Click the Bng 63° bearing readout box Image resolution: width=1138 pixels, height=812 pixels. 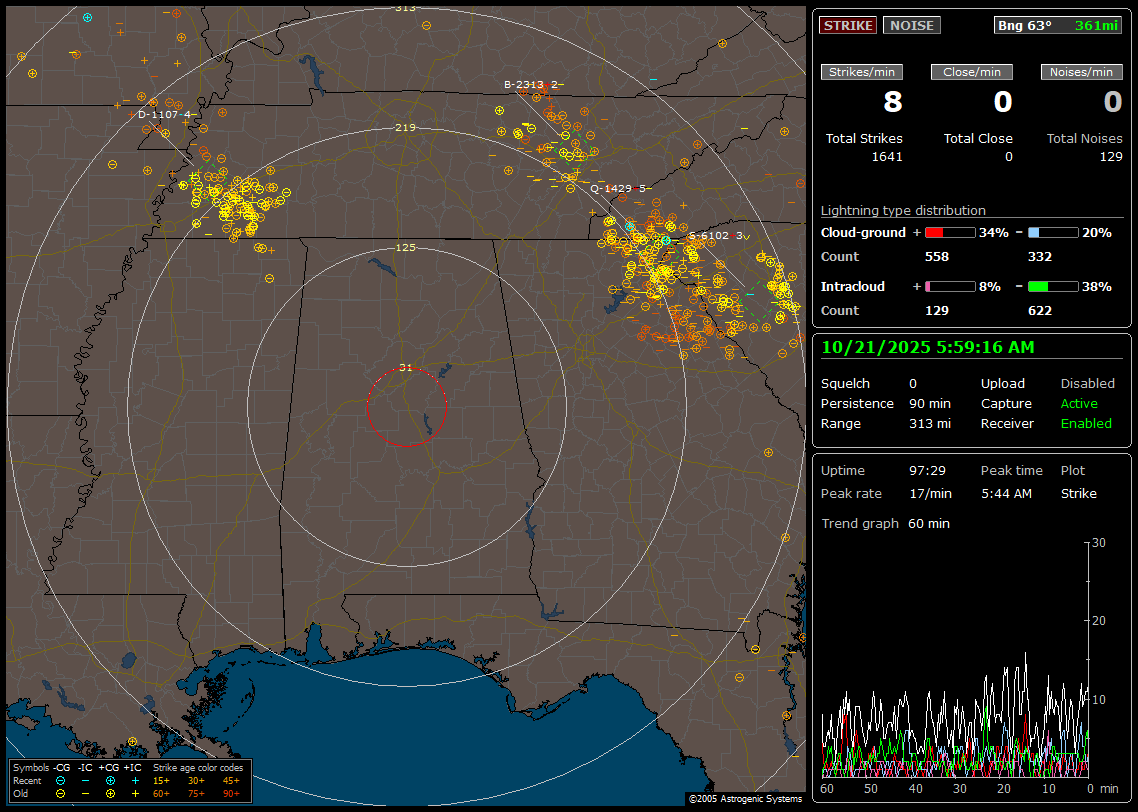pos(1058,25)
